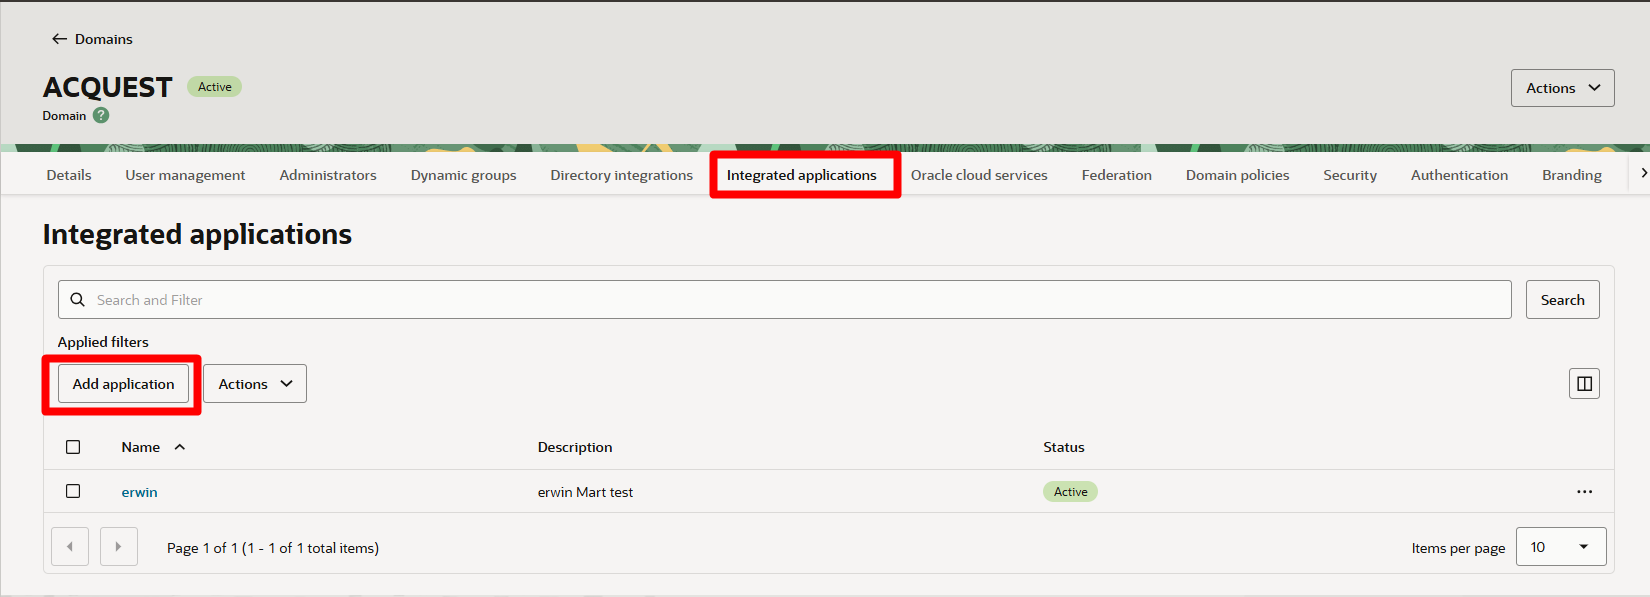This screenshot has height=597, width=1650.
Task: Sort by Name using the arrow icon
Action: coord(180,447)
